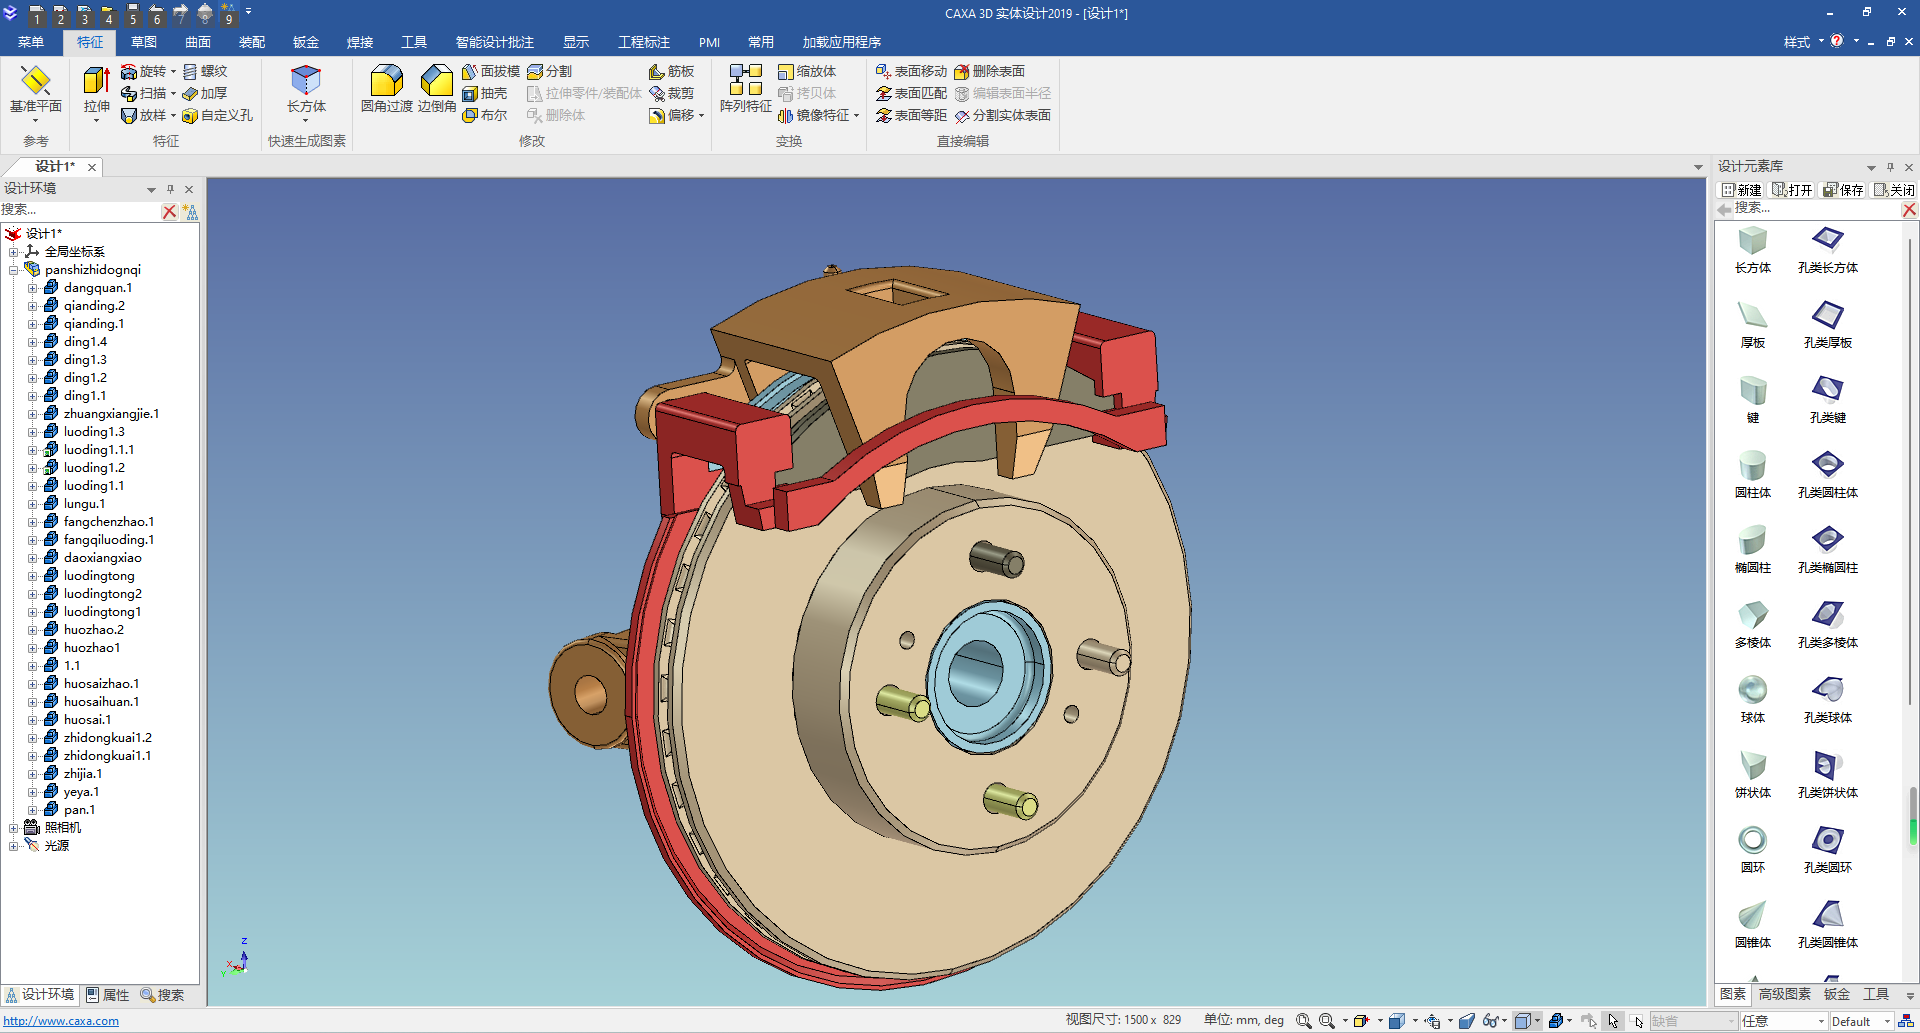Open the 偏移 offset dropdown arrow
Image resolution: width=1920 pixels, height=1033 pixels.
pos(702,115)
